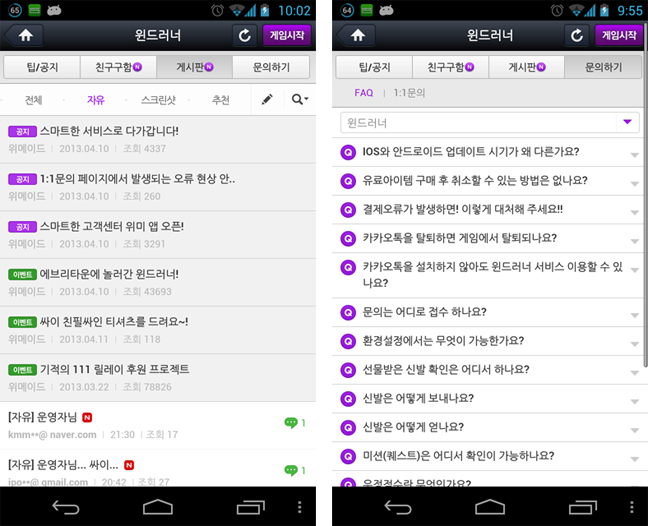Open the 문의하기 tab on left phone

click(271, 67)
